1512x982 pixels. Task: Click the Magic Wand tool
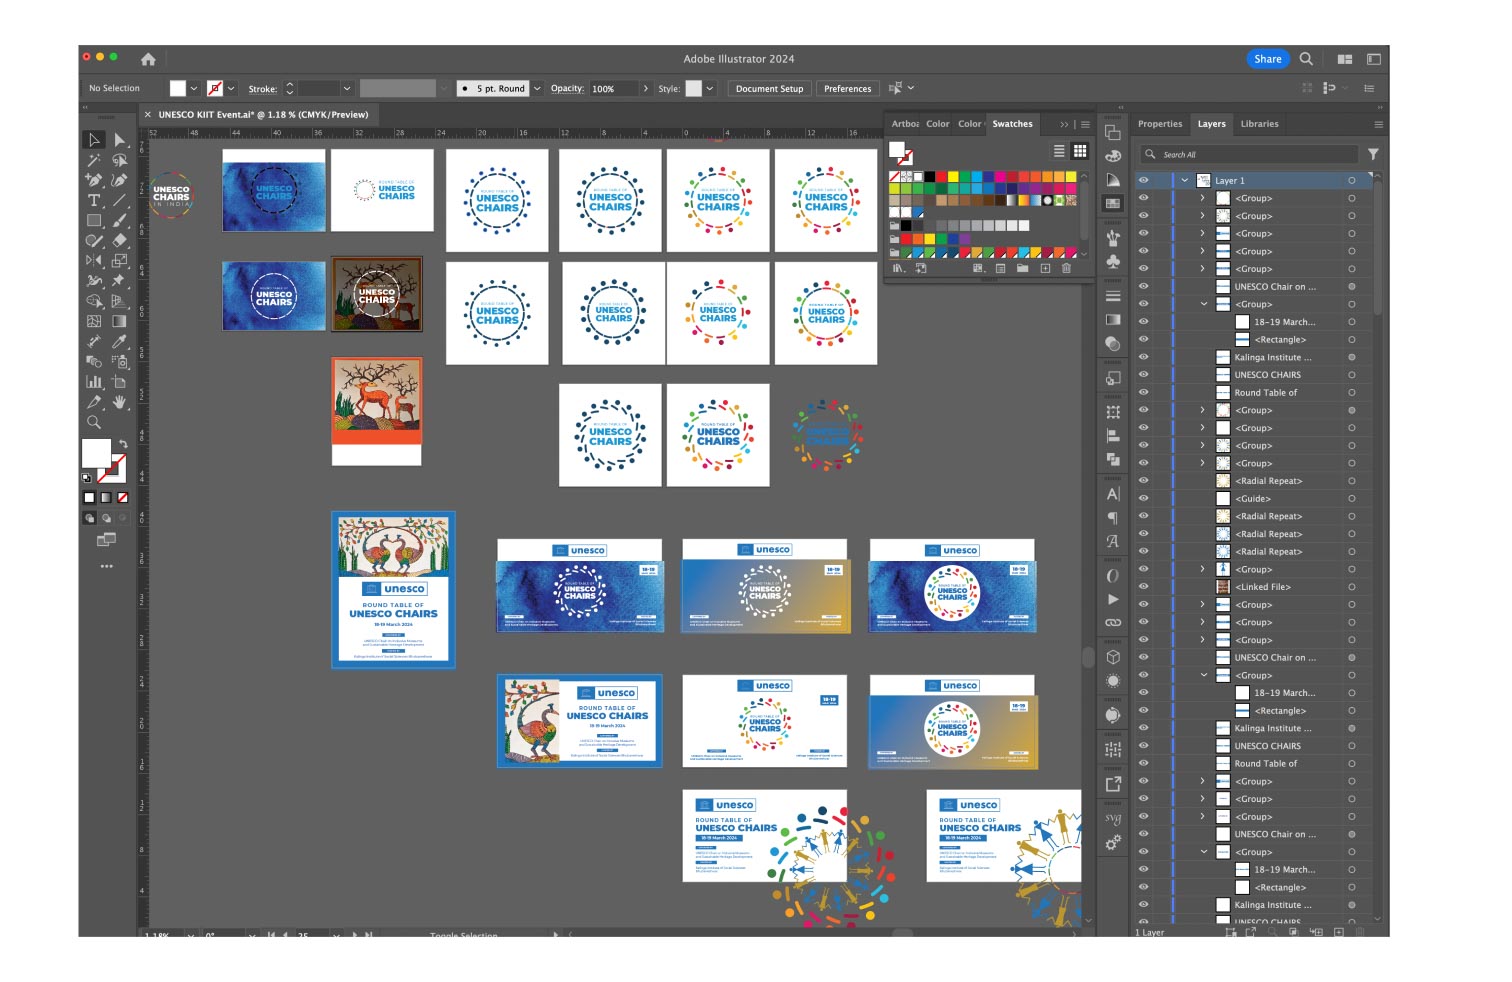click(94, 160)
